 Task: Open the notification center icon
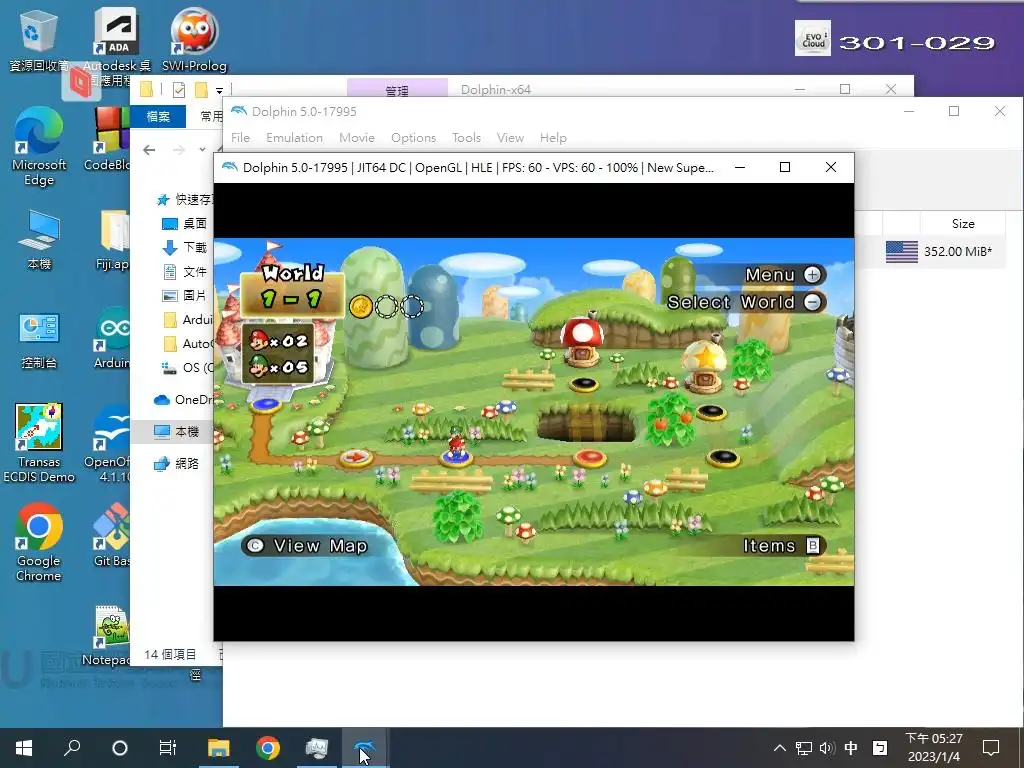pos(991,747)
